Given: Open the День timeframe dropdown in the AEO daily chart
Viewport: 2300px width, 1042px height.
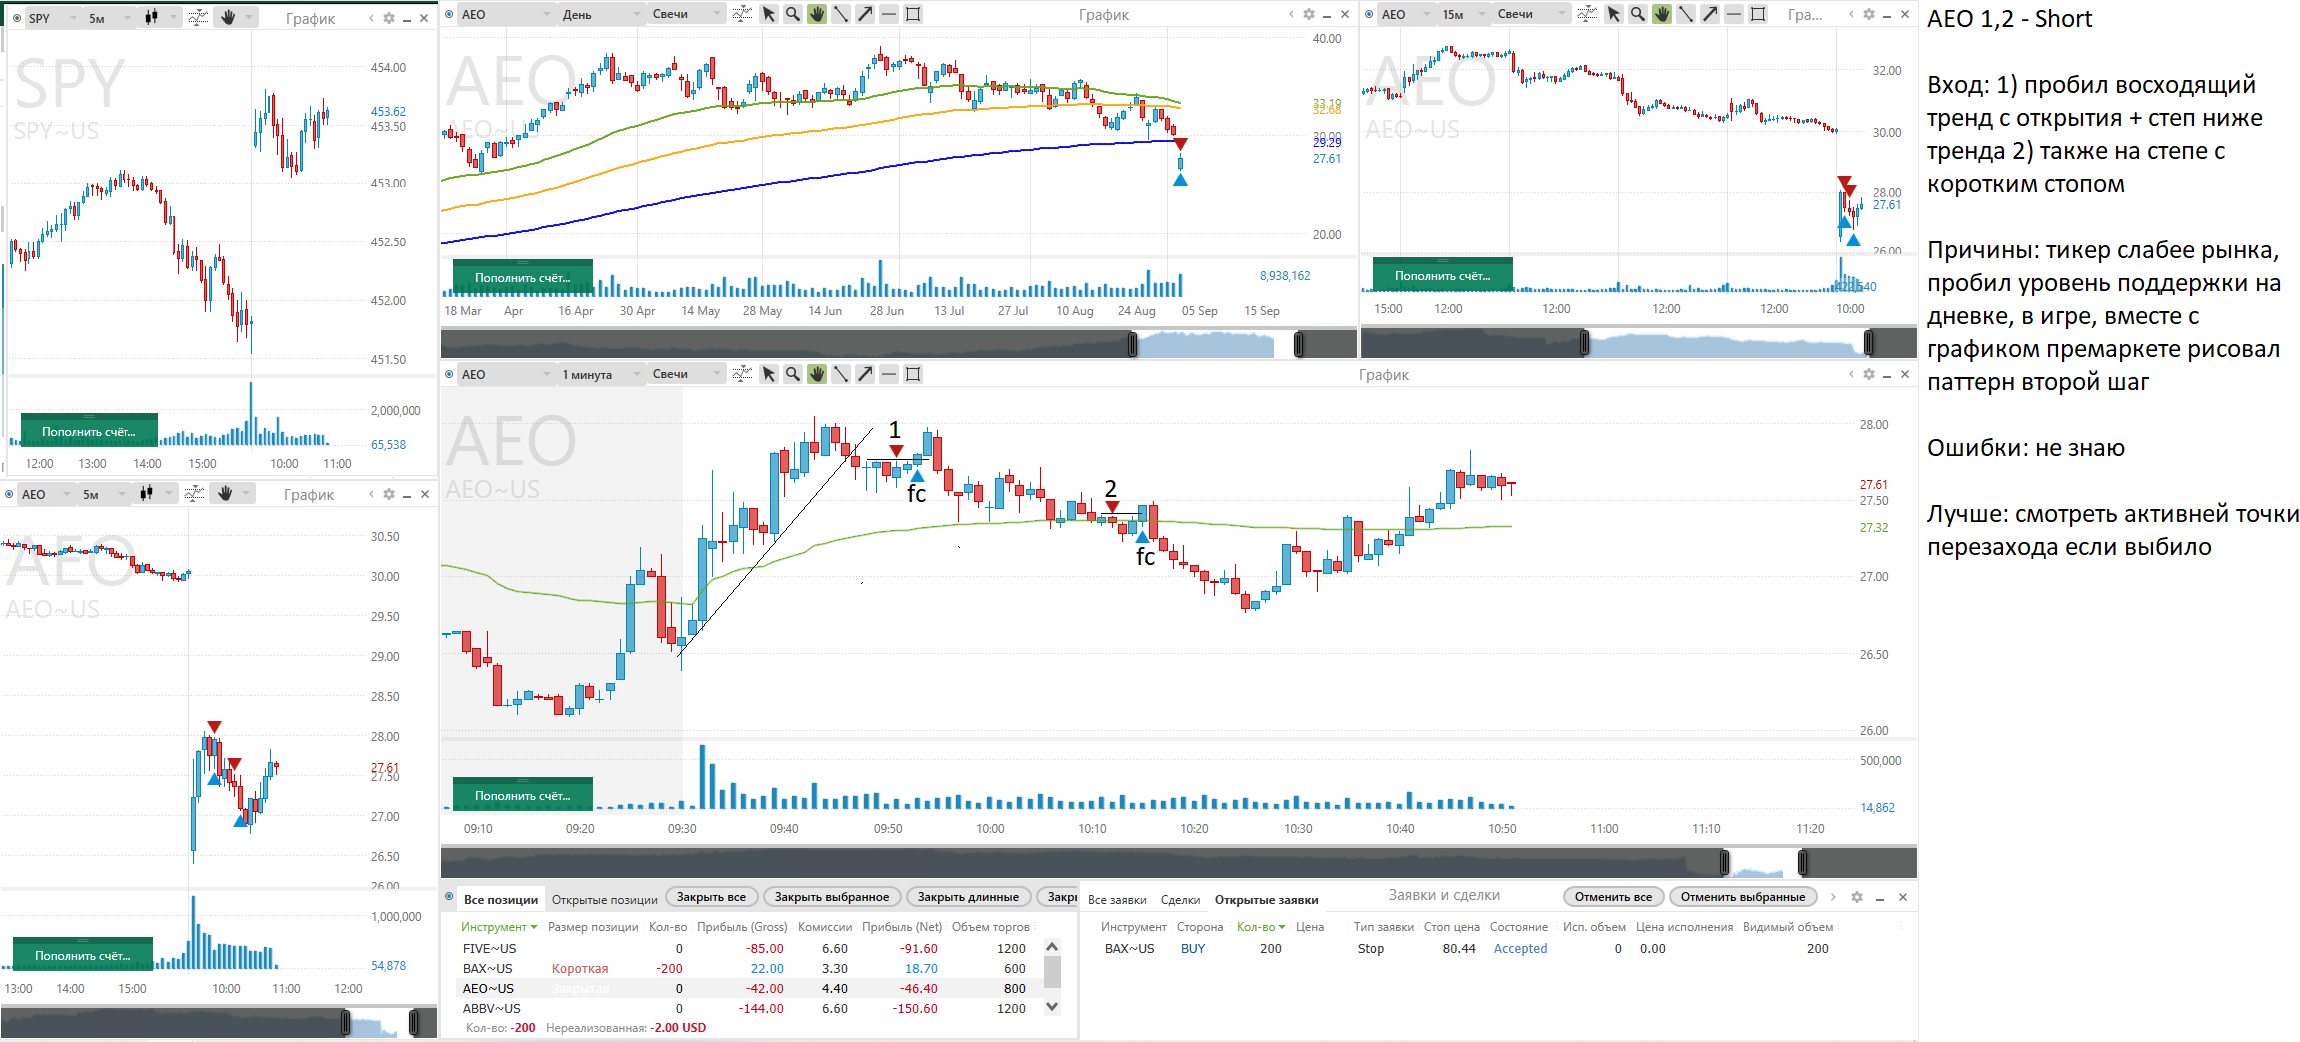Looking at the screenshot, I should coord(600,14).
